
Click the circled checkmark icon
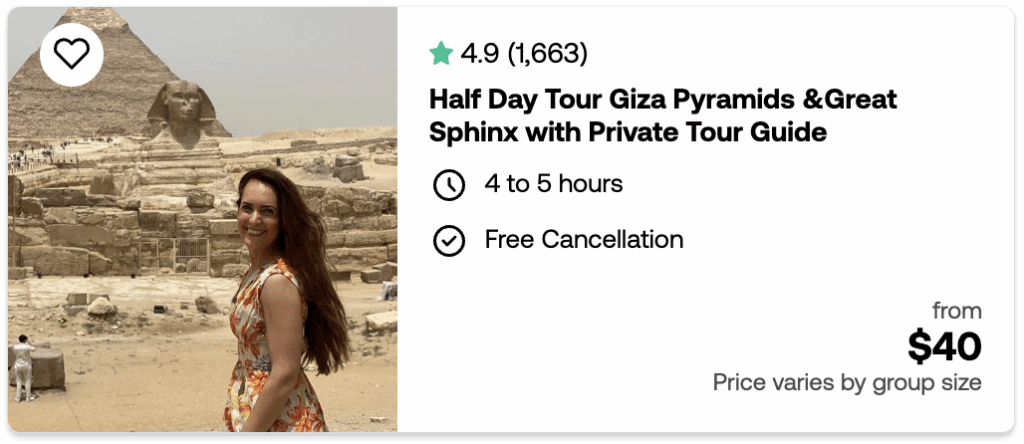(449, 241)
